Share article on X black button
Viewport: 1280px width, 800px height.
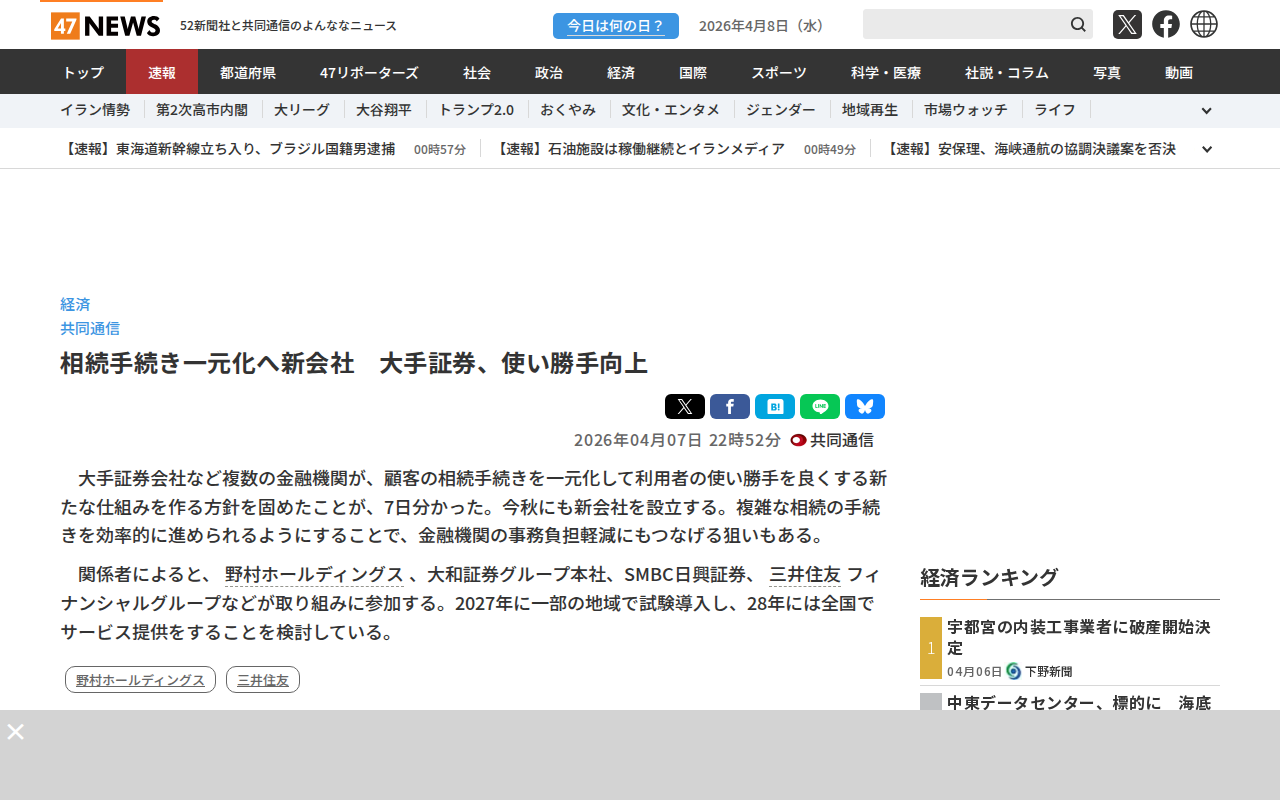[x=685, y=406]
